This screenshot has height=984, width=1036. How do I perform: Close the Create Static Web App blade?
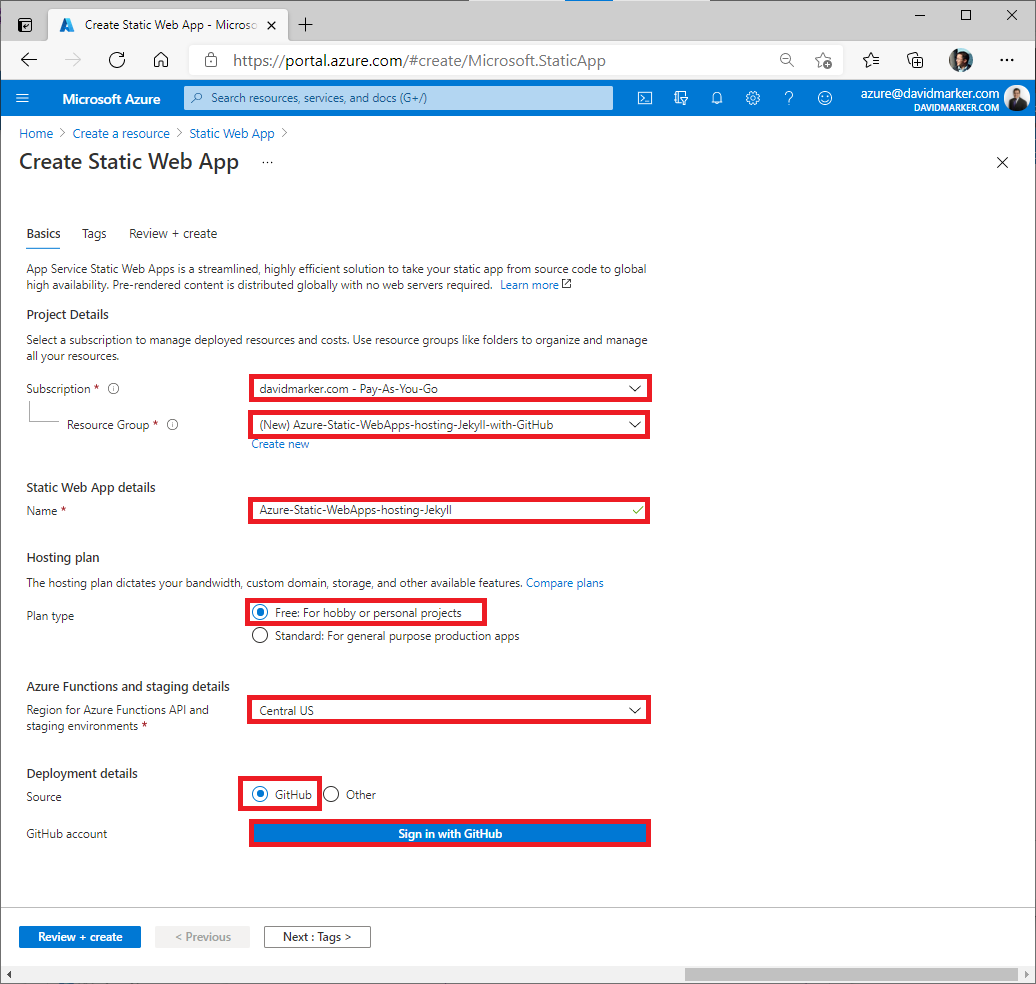1002,163
